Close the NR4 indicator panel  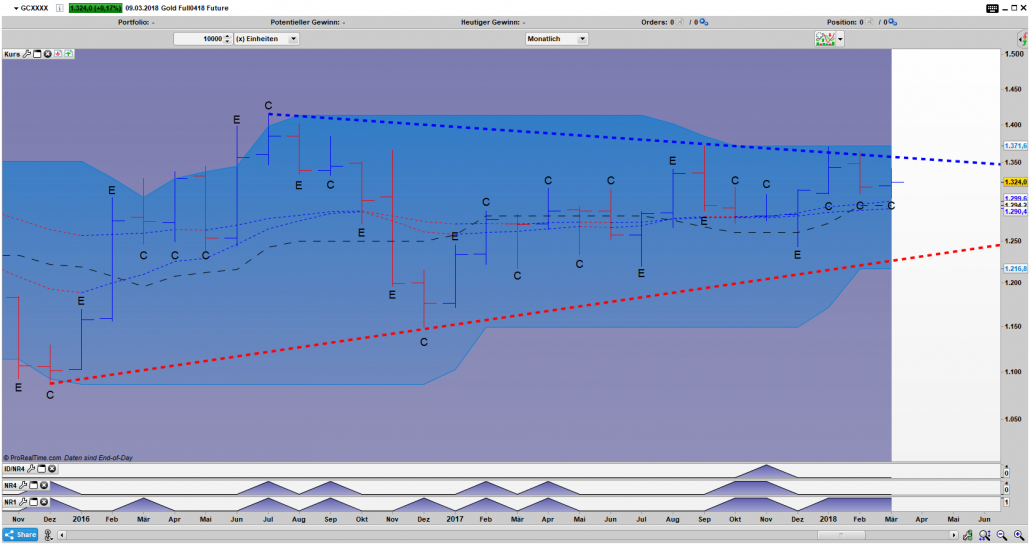point(44,485)
